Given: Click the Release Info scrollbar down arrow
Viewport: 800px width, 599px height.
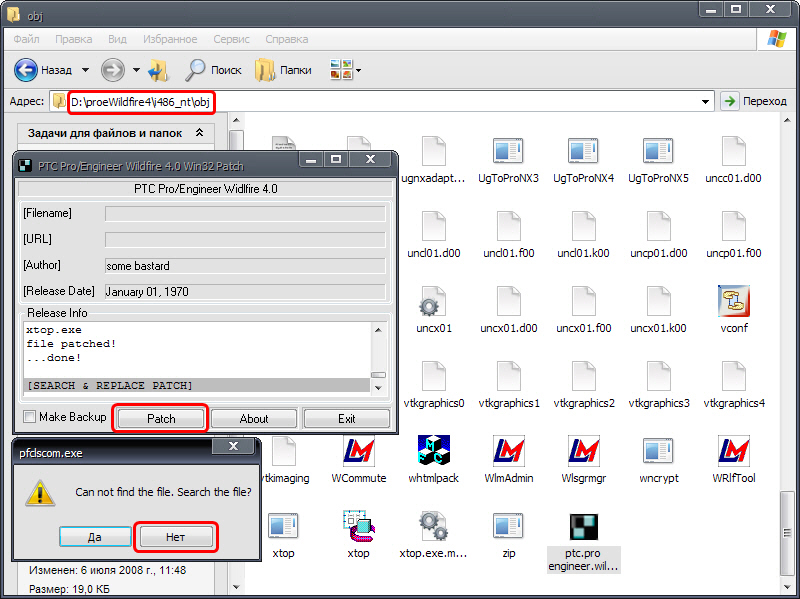Looking at the screenshot, I should coord(378,388).
